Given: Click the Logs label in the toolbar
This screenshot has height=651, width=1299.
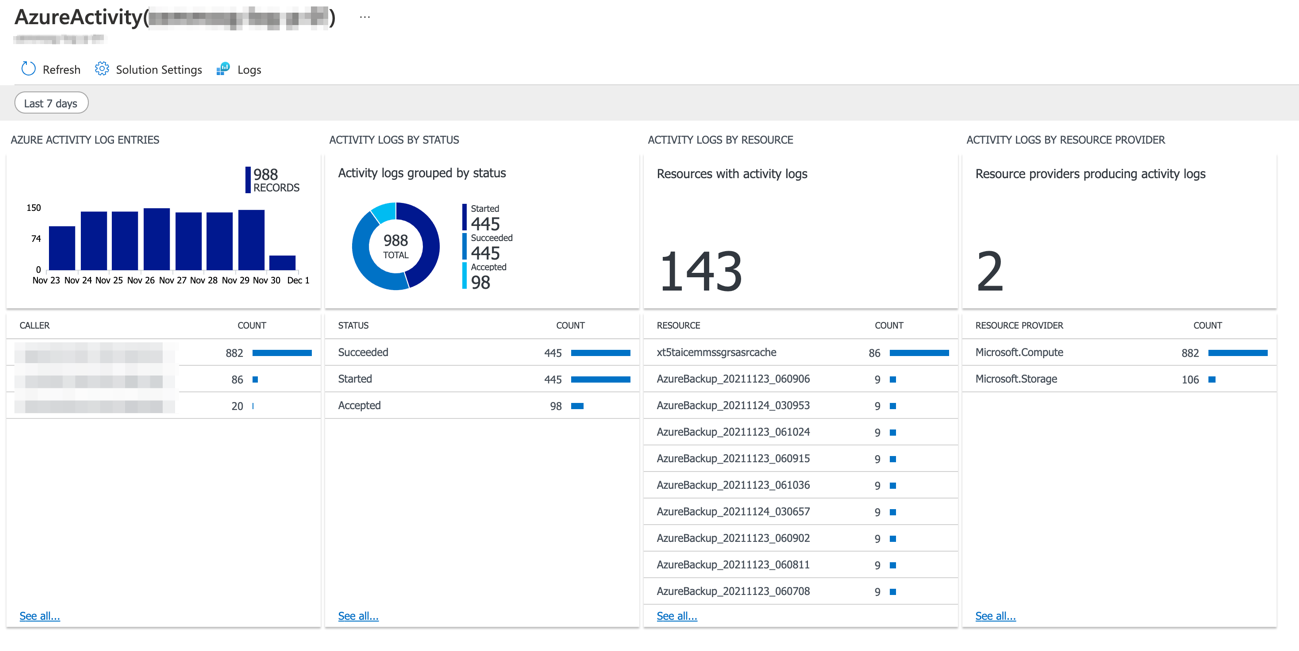Looking at the screenshot, I should [249, 70].
